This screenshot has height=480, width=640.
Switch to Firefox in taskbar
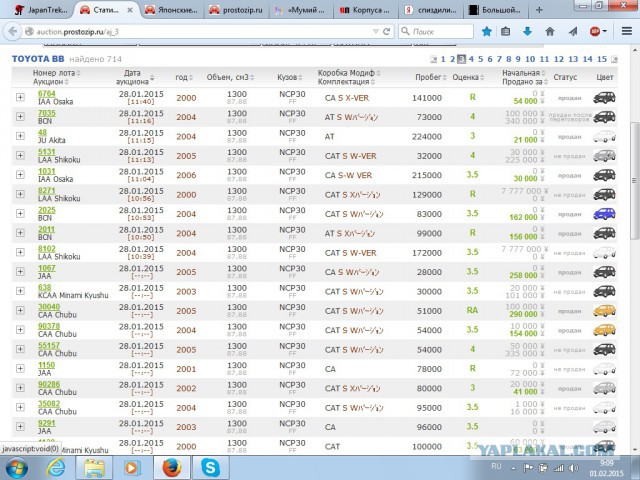[x=172, y=468]
